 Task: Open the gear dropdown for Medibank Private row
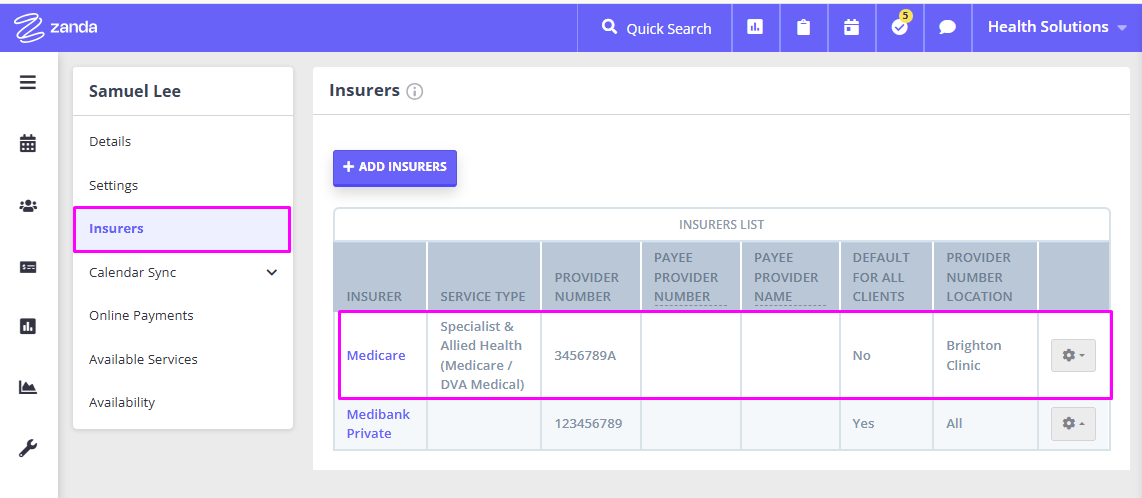[x=1073, y=423]
